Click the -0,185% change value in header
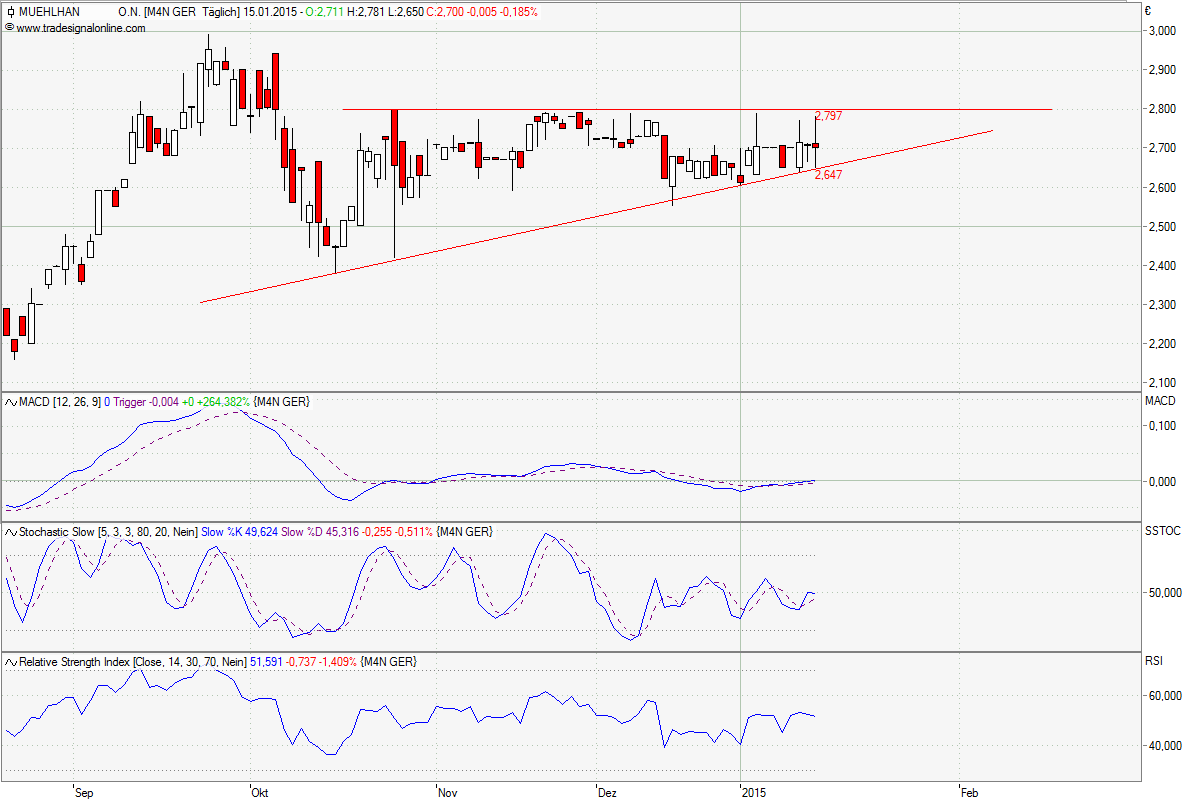Screen dimensions: 1200x800 coord(518,12)
